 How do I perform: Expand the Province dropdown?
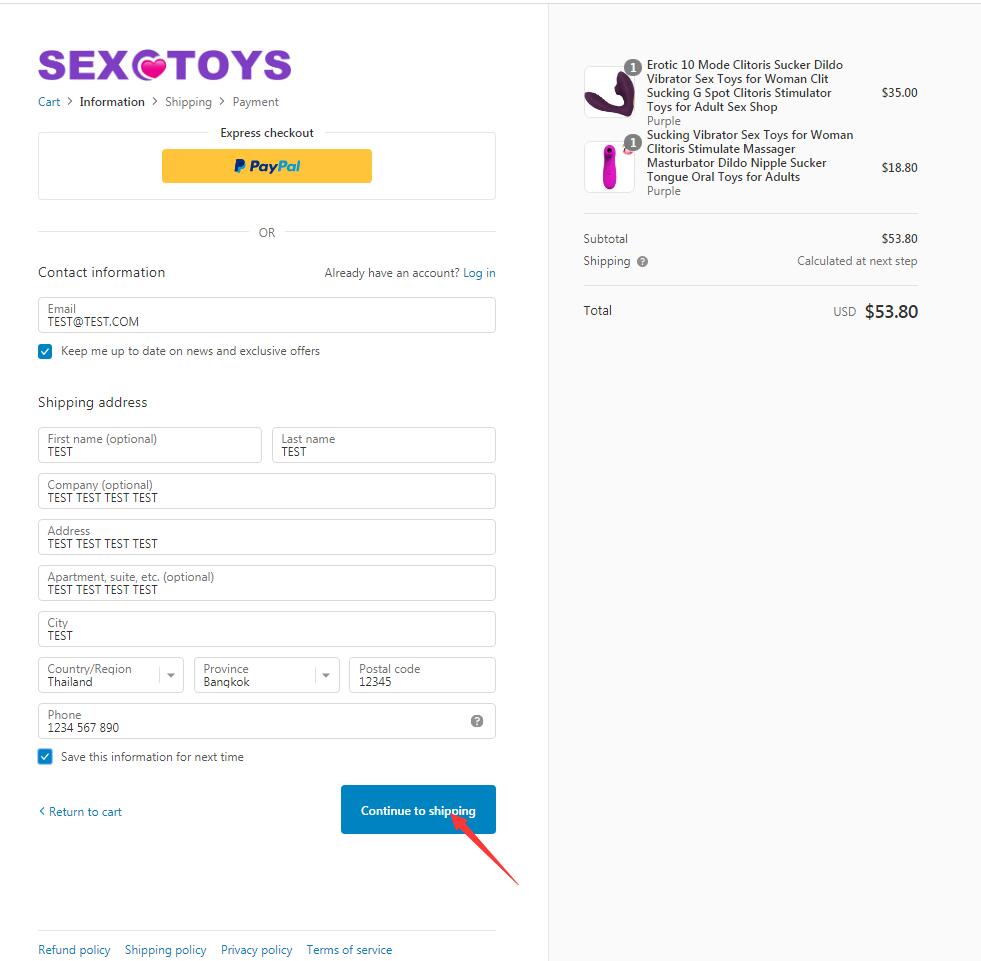coord(267,675)
